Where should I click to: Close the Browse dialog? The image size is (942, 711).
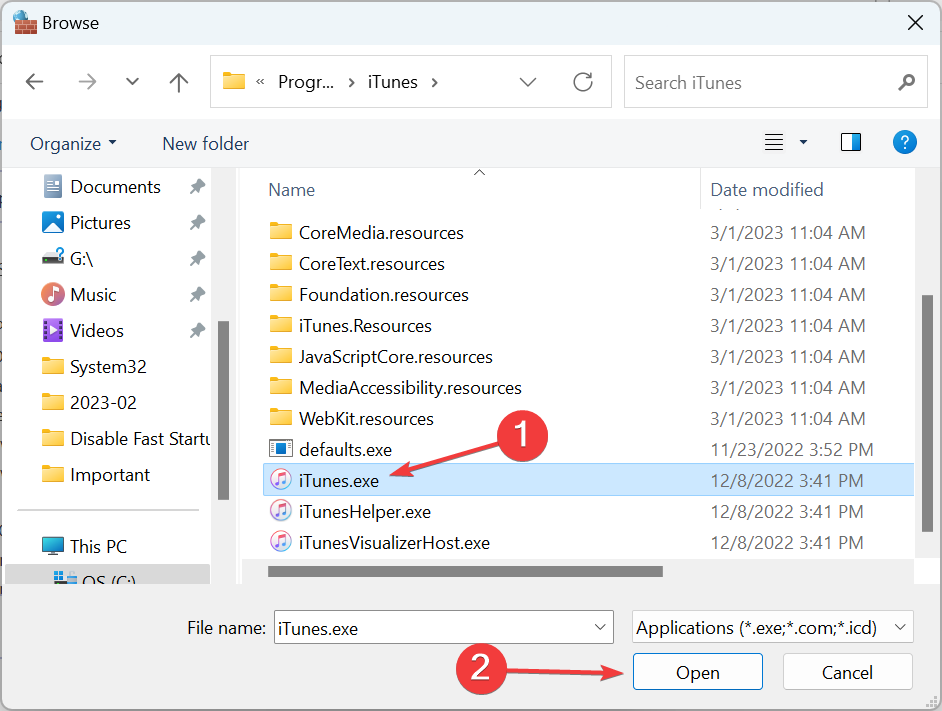click(x=915, y=23)
